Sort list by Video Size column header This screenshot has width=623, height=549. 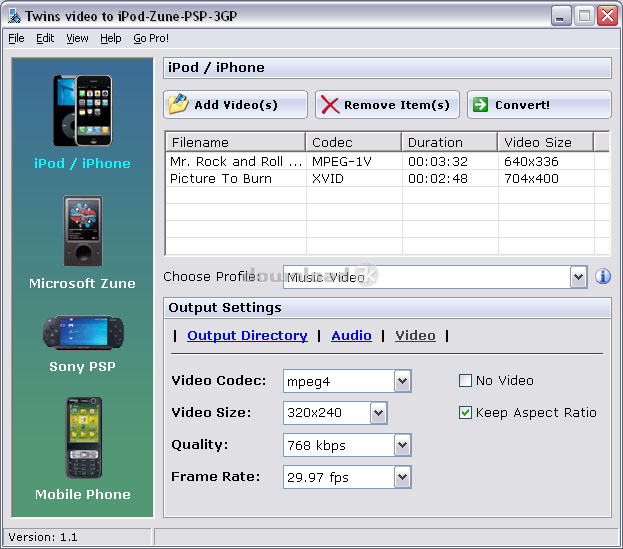[x=546, y=142]
